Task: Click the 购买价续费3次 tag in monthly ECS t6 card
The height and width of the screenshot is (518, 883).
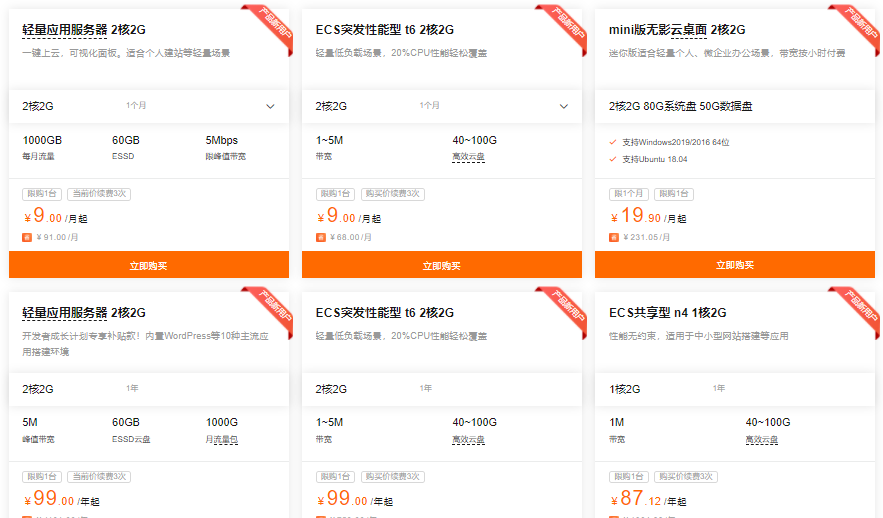Action: [x=393, y=194]
